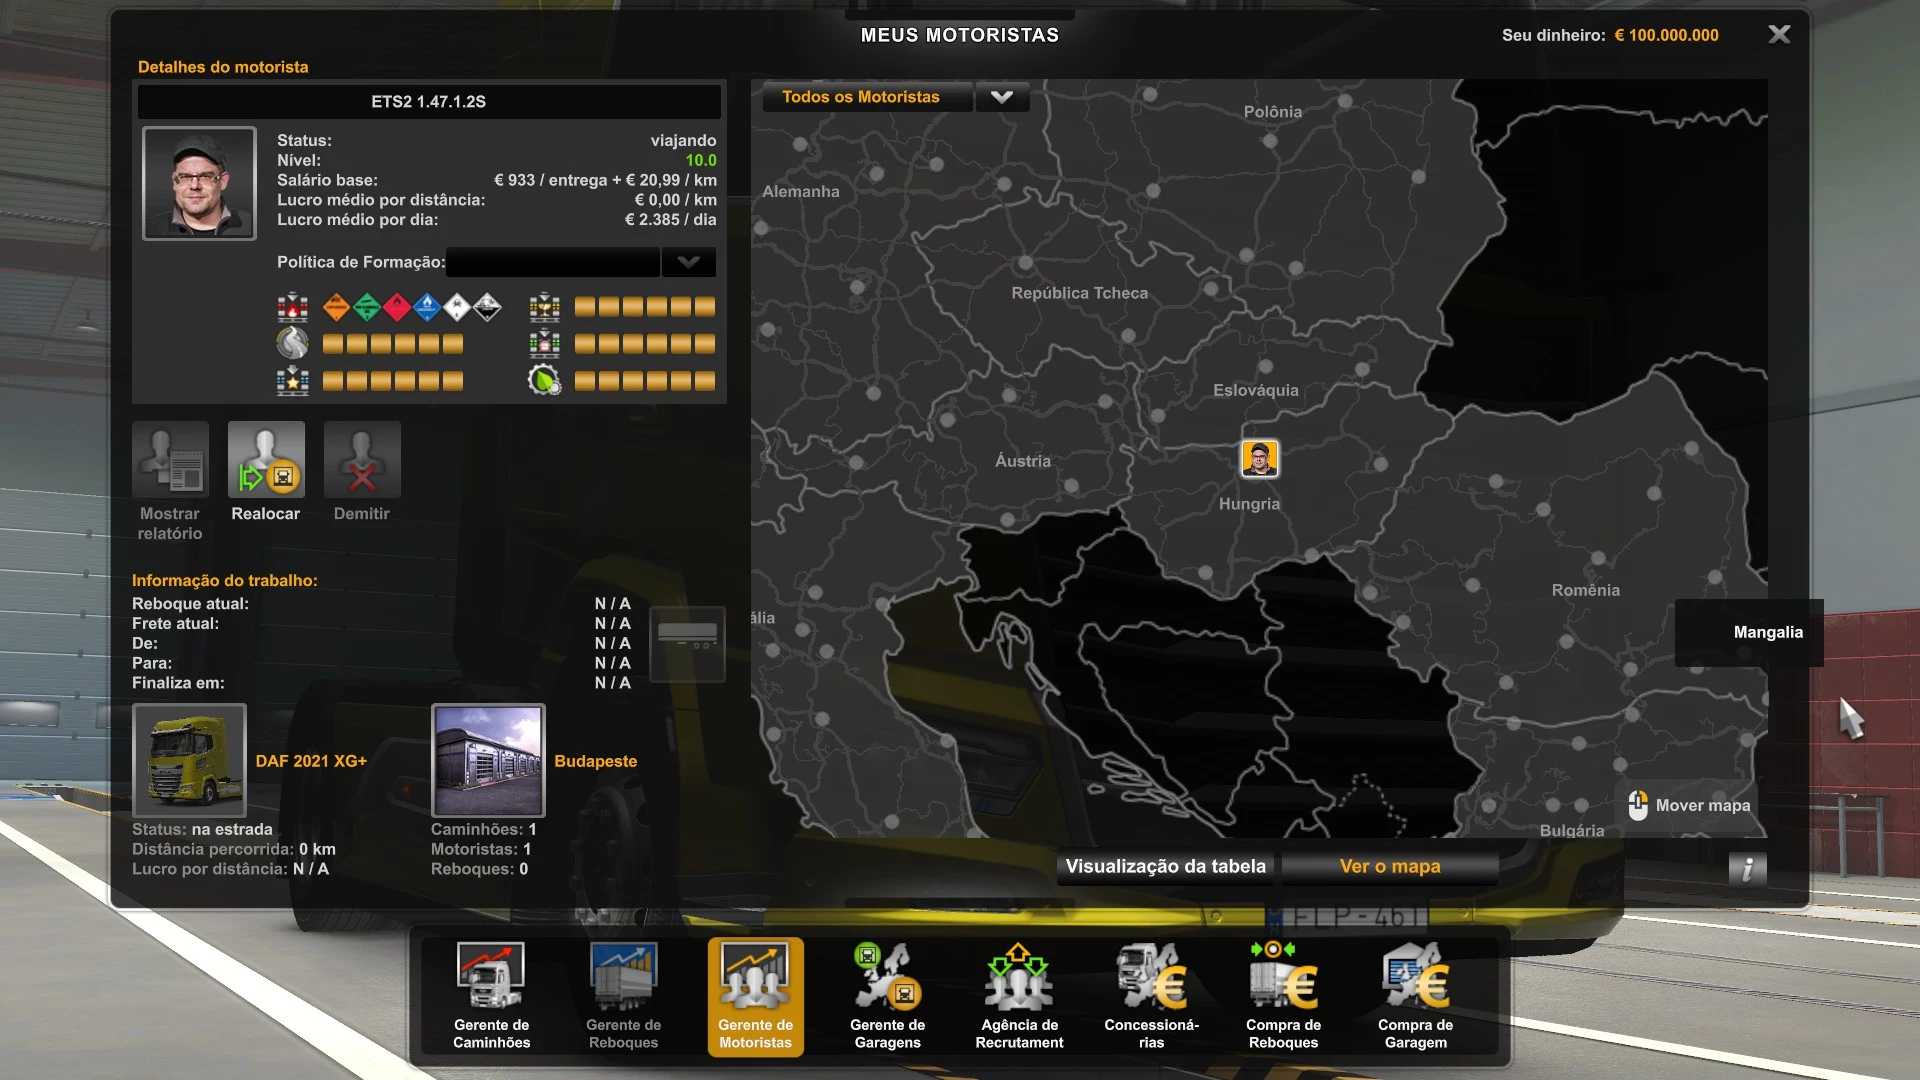The image size is (1920, 1080).
Task: Click Realocar driver icon
Action: tap(266, 461)
